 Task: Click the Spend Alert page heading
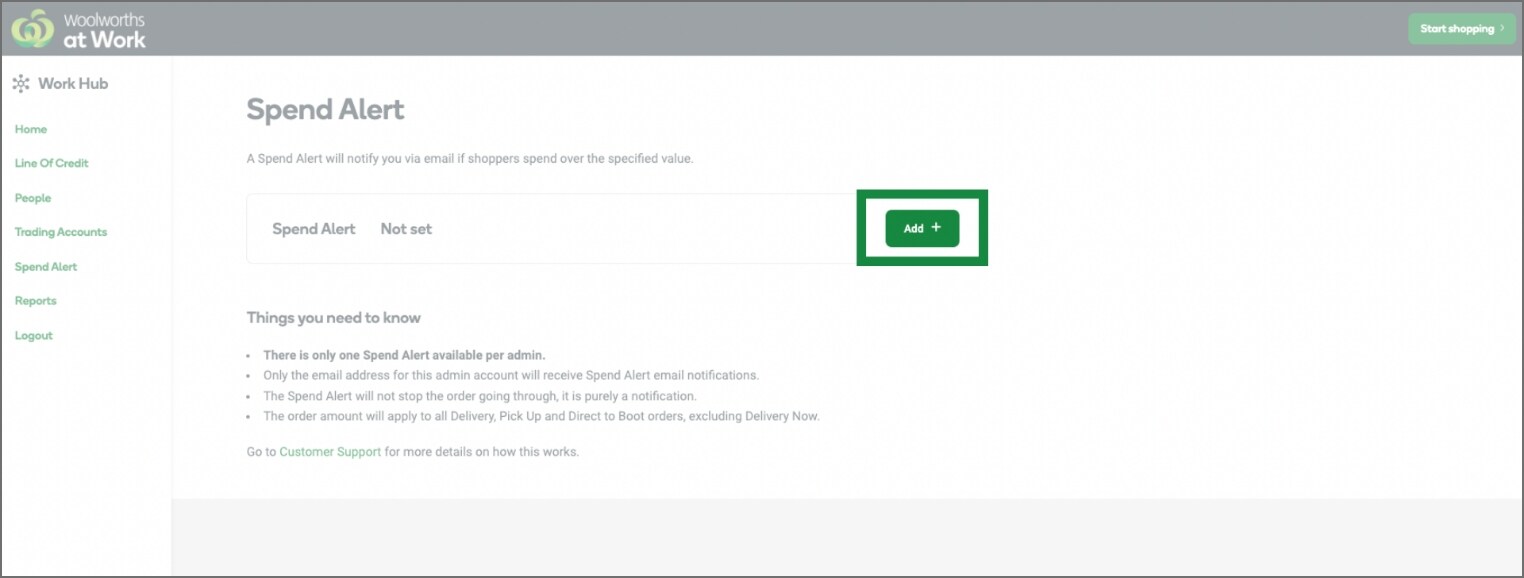click(x=325, y=109)
